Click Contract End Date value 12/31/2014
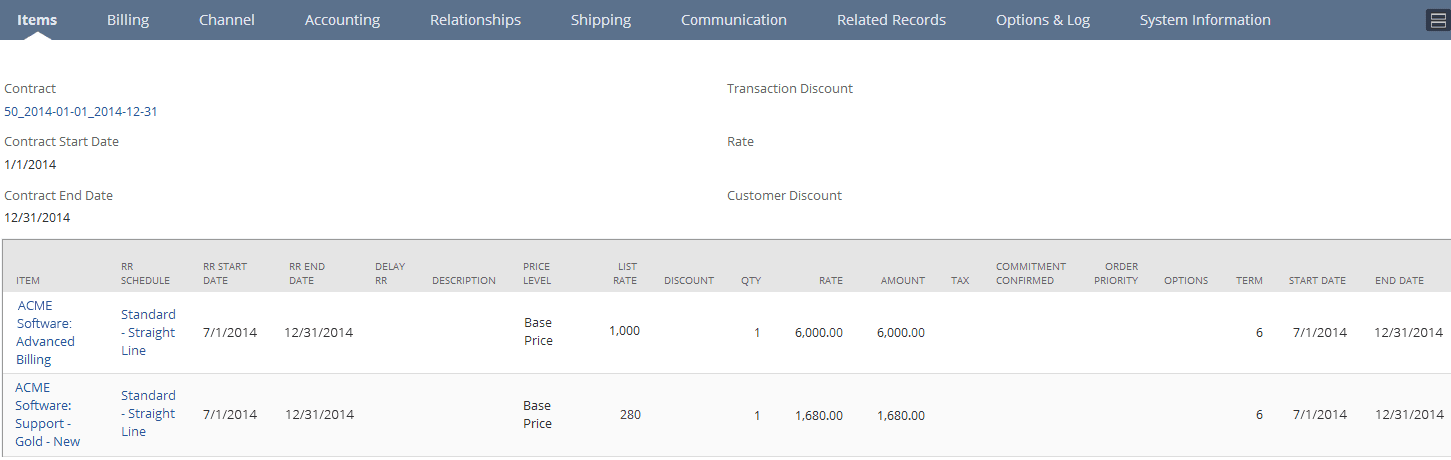Image resolution: width=1451 pixels, height=460 pixels. (37, 218)
